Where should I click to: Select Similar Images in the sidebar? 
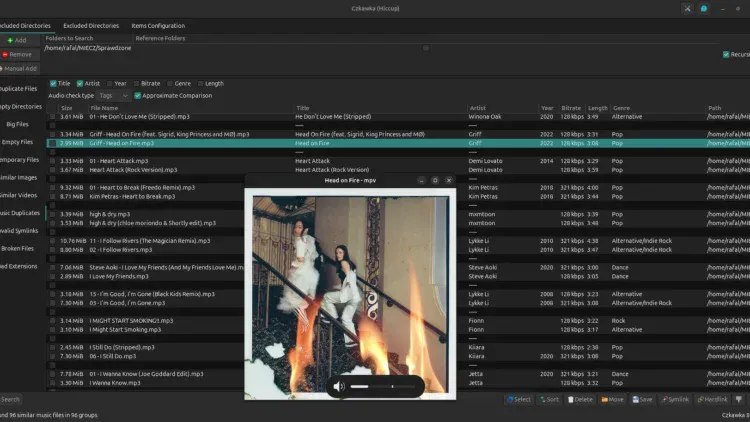[20, 177]
